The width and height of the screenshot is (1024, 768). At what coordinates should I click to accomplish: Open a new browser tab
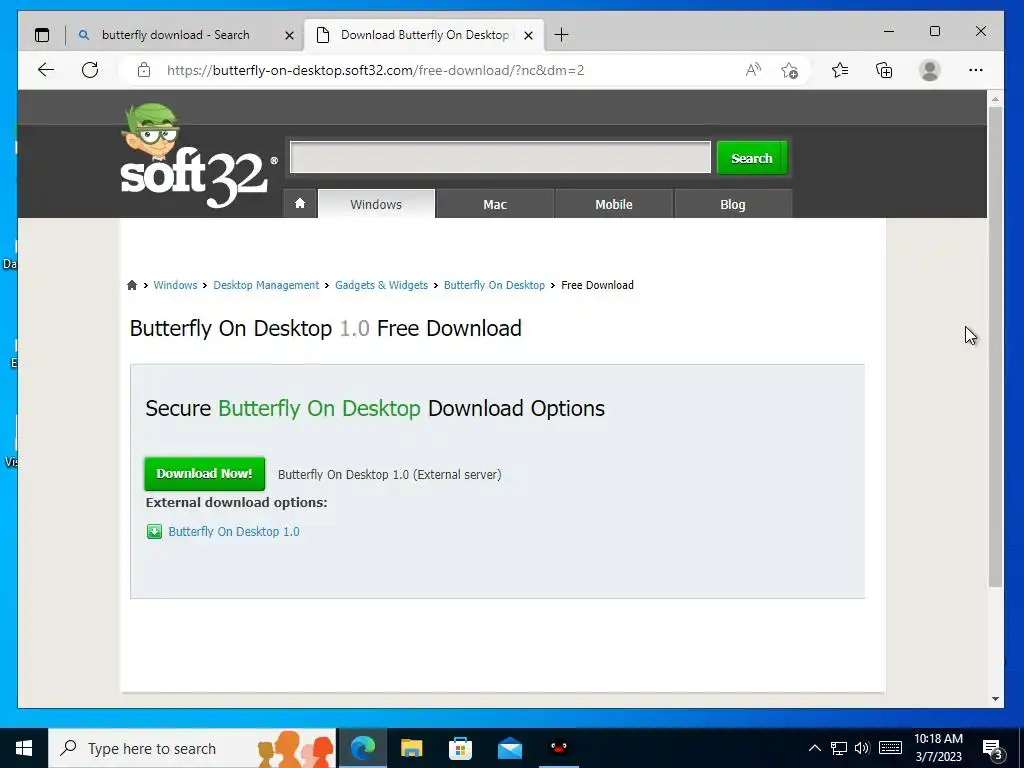pyautogui.click(x=561, y=35)
